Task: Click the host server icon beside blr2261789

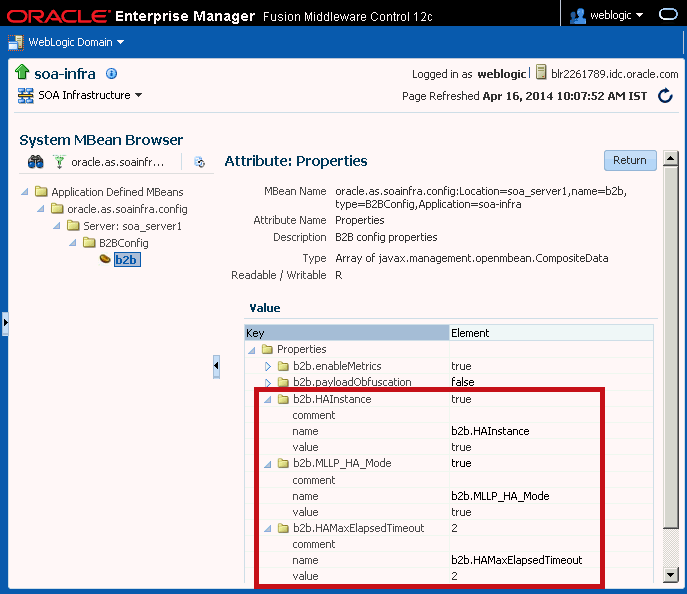Action: click(x=542, y=72)
